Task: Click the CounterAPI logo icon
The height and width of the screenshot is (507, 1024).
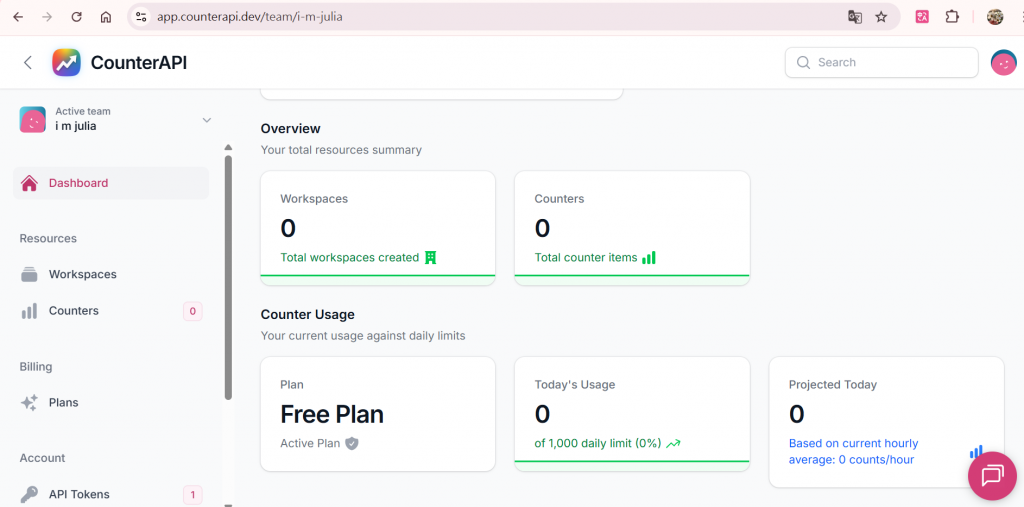Action: (x=66, y=62)
